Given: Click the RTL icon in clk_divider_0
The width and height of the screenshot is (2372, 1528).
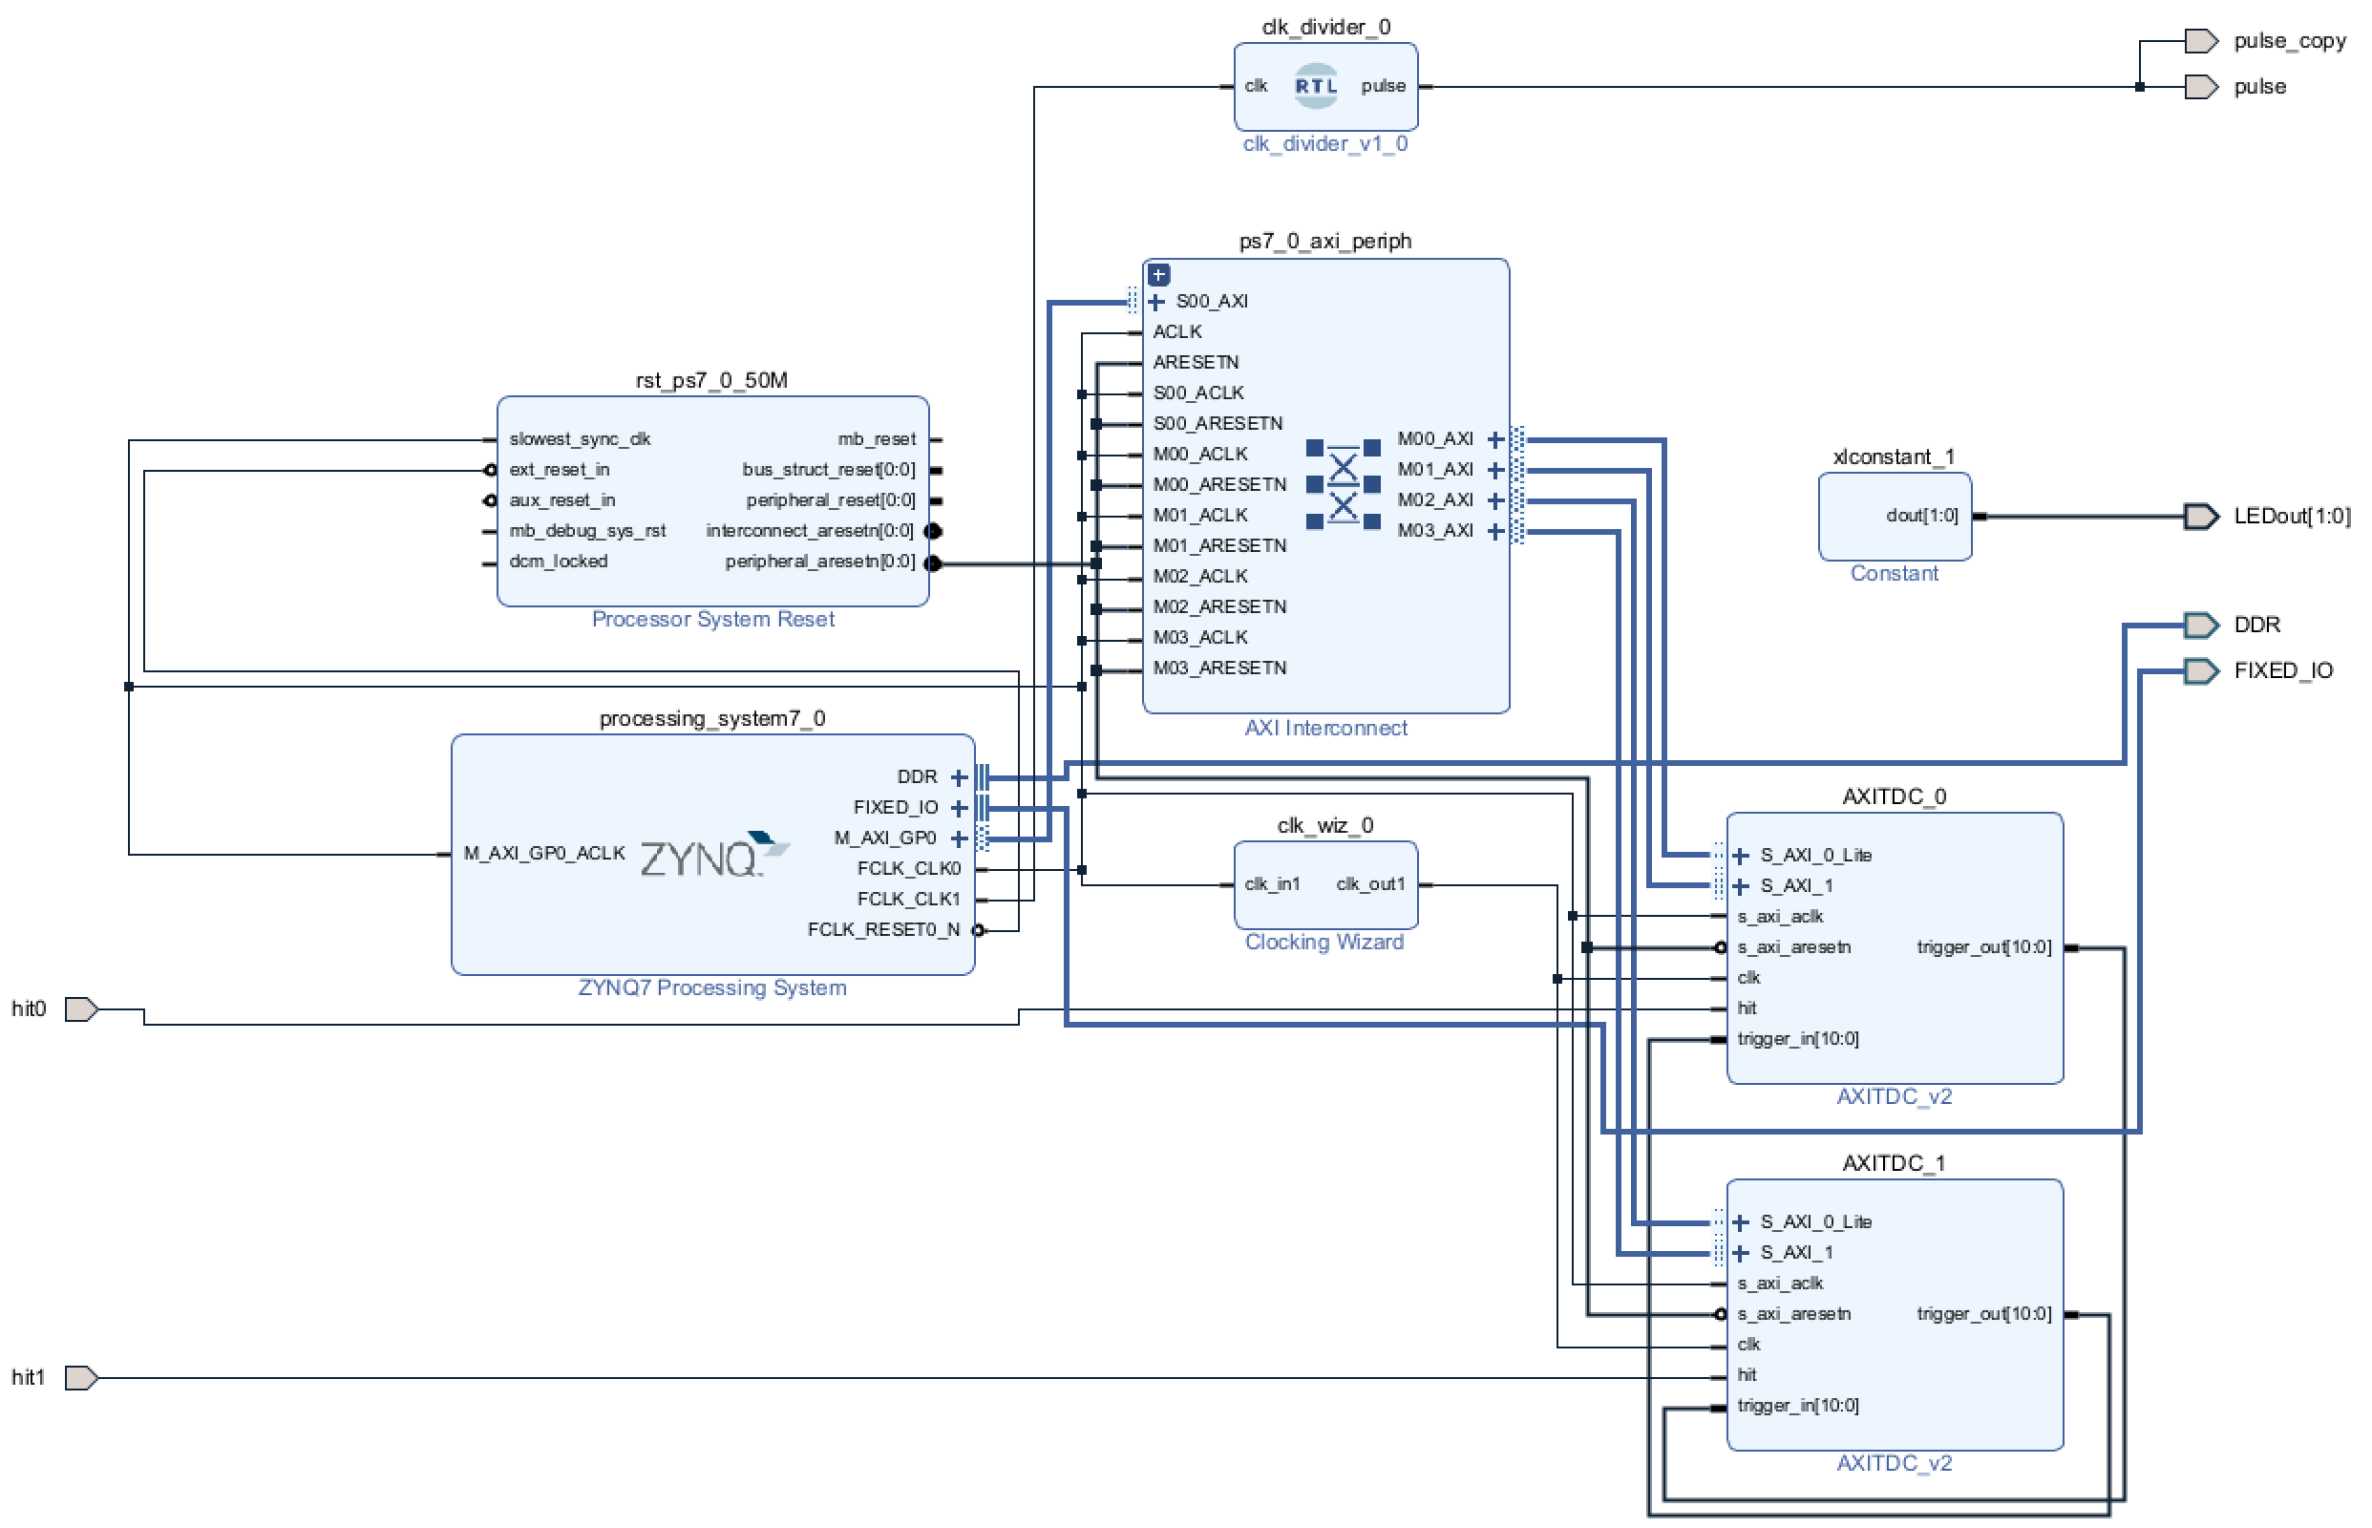Looking at the screenshot, I should coord(1315,86).
